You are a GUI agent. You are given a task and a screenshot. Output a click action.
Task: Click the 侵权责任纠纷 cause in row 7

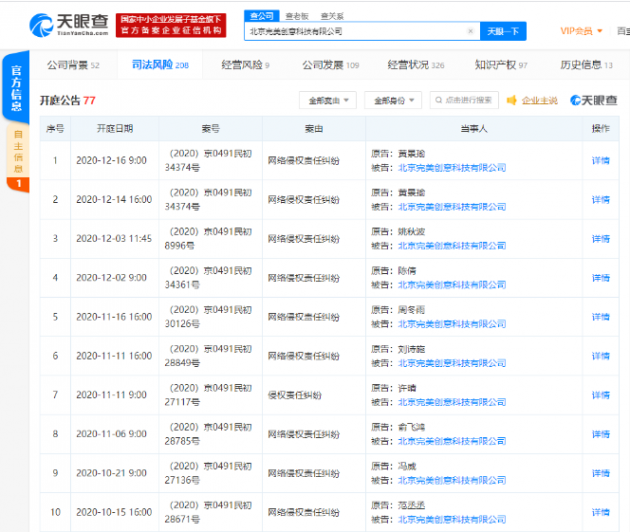(295, 395)
